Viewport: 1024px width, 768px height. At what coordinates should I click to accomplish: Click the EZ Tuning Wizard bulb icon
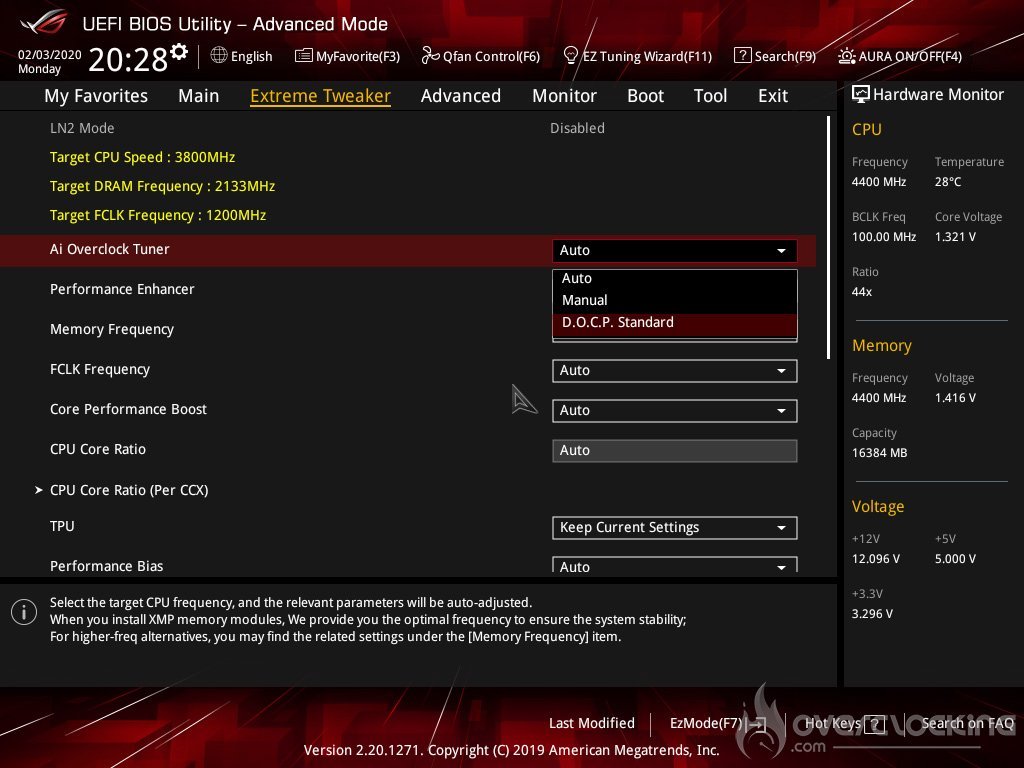[x=571, y=56]
